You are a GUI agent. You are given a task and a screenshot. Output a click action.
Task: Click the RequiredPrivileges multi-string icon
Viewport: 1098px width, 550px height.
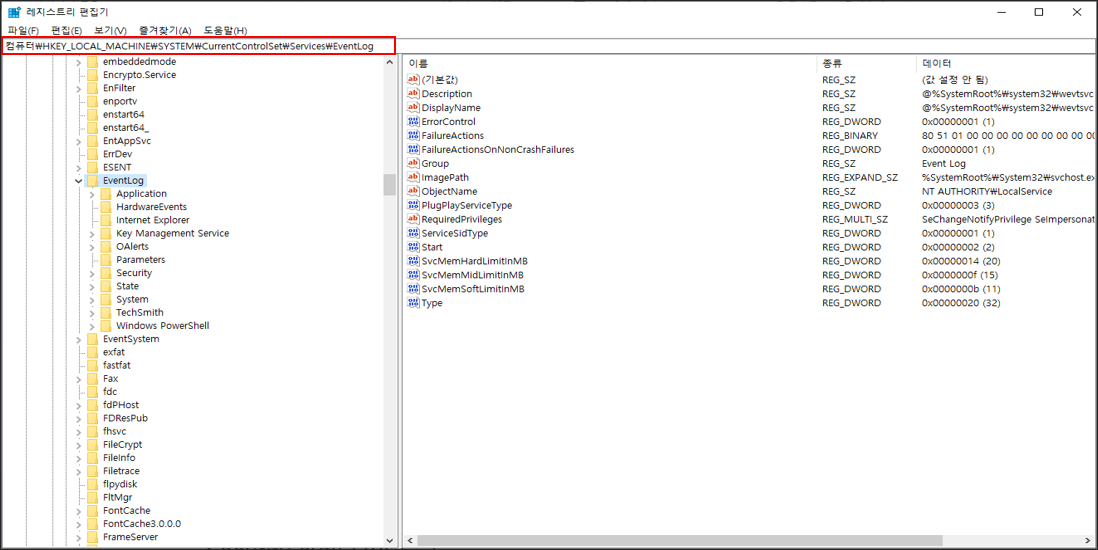[x=413, y=219]
